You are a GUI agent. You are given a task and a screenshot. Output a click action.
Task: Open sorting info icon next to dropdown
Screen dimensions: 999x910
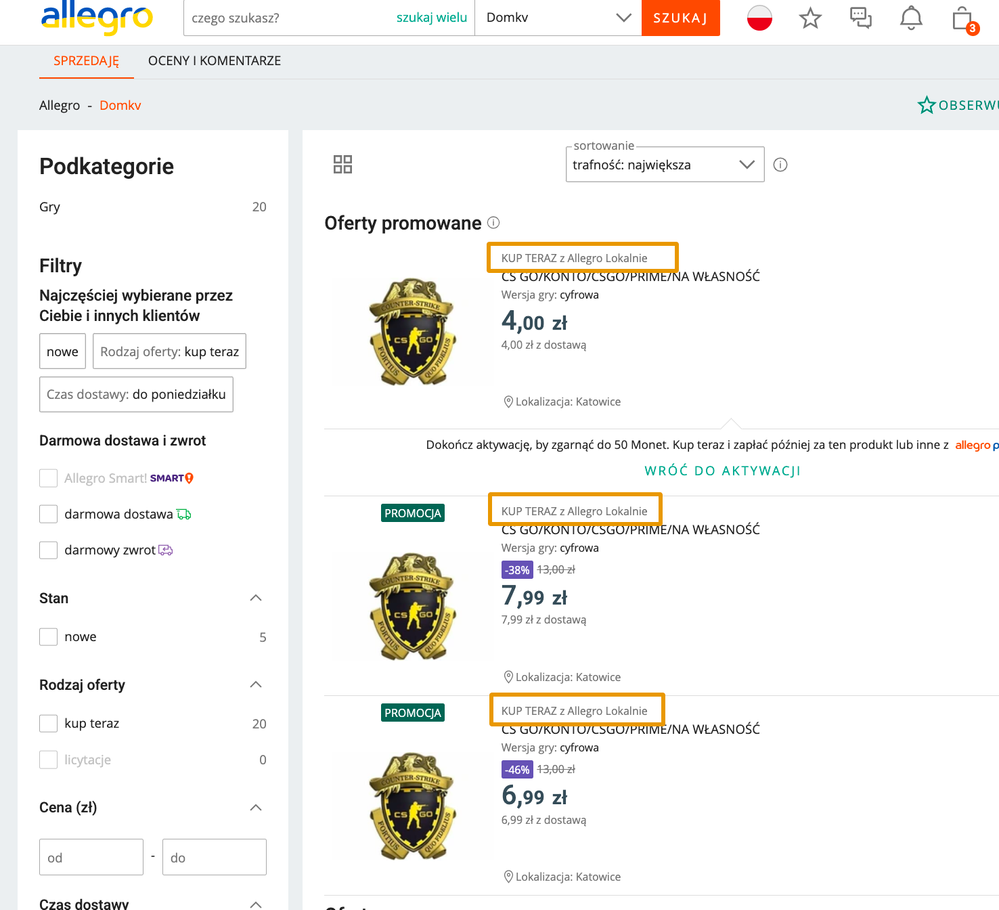click(780, 165)
